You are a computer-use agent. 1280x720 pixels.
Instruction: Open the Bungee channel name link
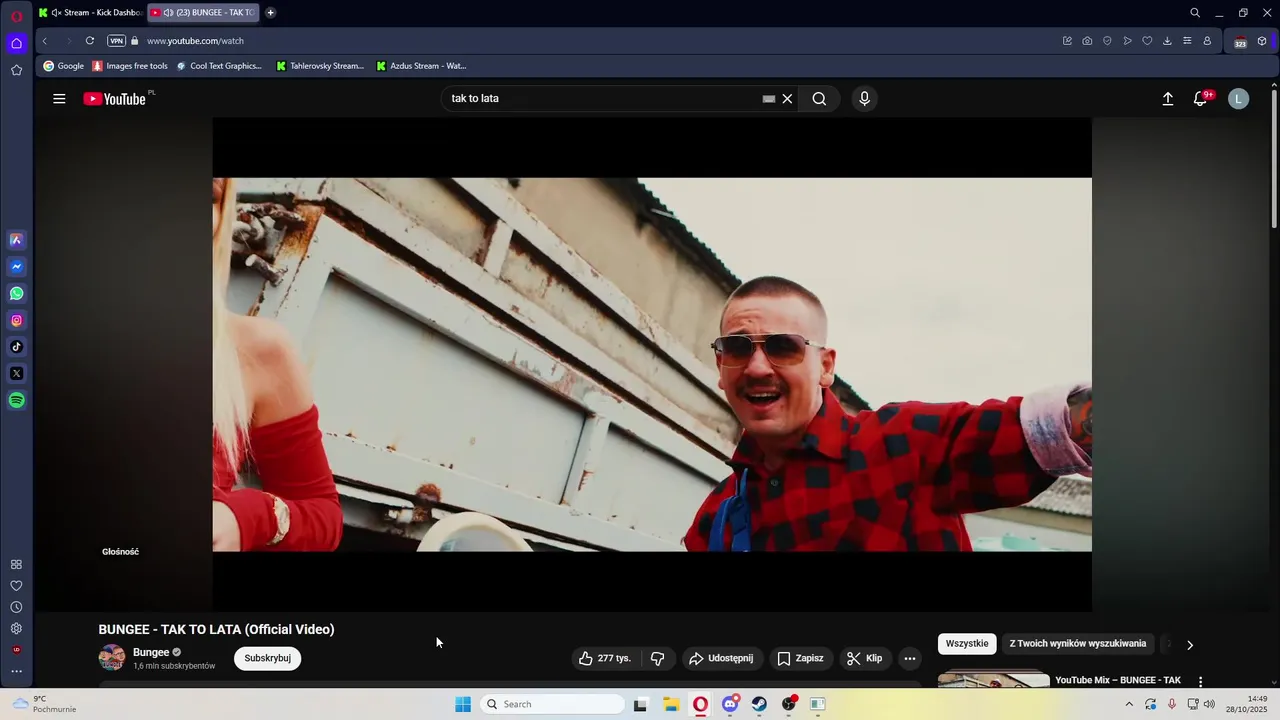(x=151, y=652)
